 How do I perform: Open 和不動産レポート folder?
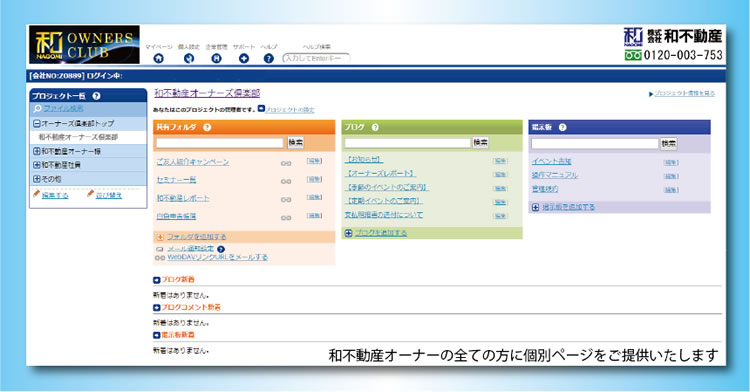tap(183, 198)
